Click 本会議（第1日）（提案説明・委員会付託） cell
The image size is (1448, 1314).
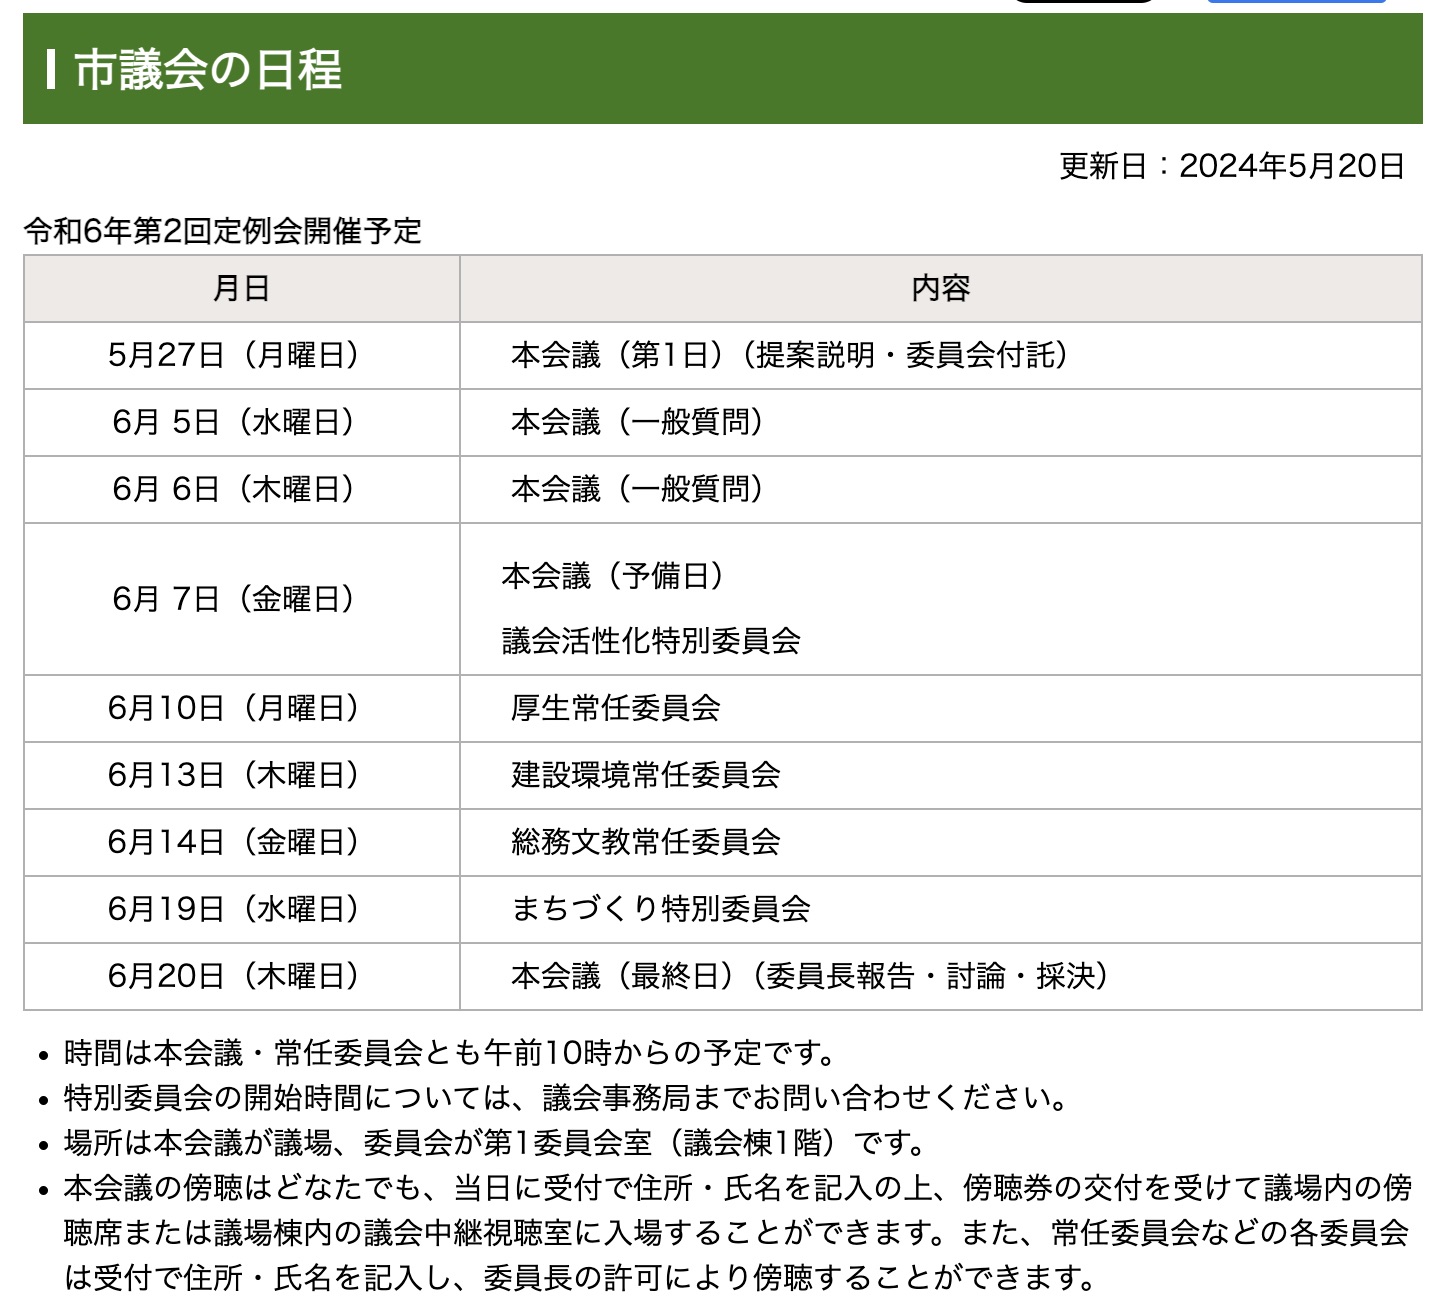pyautogui.click(x=941, y=356)
